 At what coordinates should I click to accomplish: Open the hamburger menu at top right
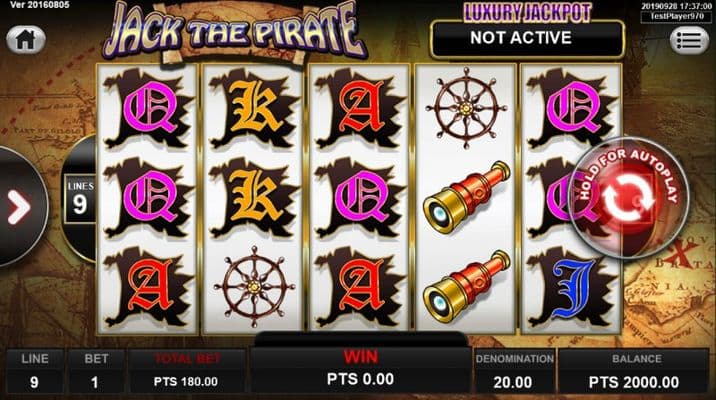click(x=689, y=40)
